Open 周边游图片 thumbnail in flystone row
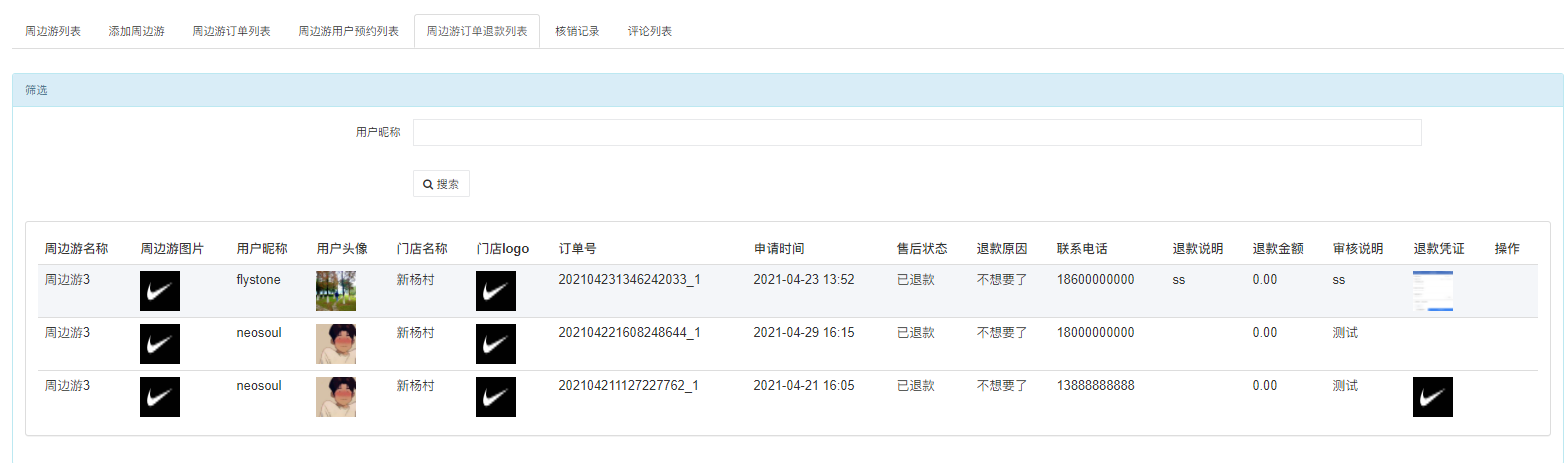The height and width of the screenshot is (463, 1568). pos(160,291)
